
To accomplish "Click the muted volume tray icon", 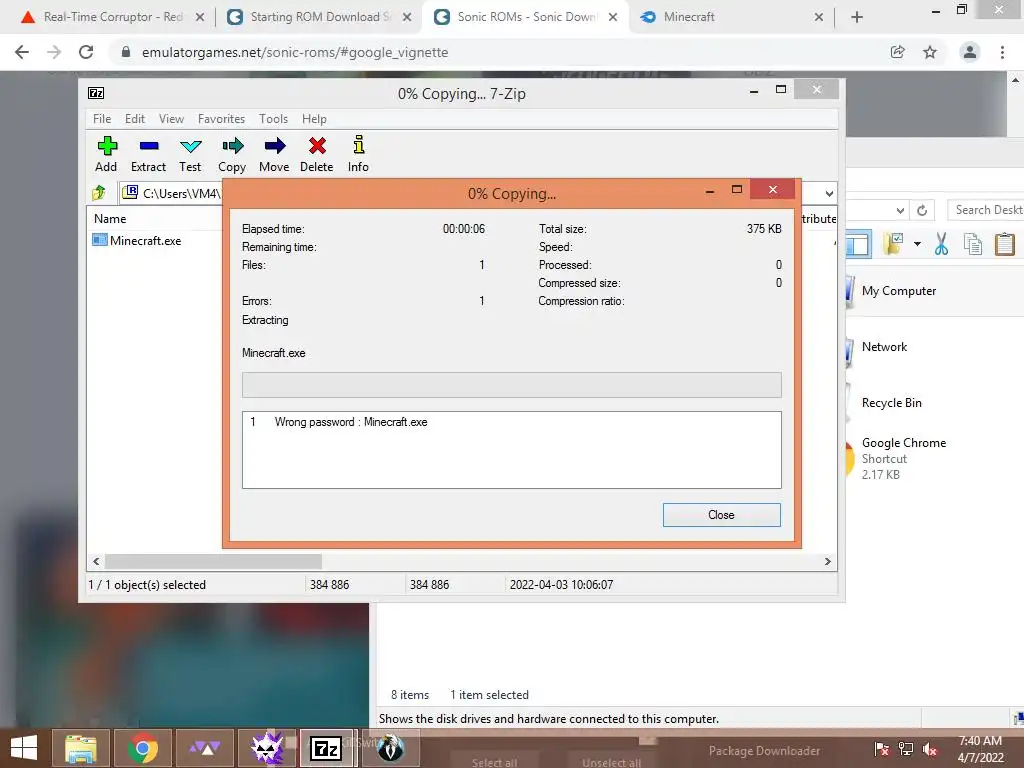I will pos(929,748).
